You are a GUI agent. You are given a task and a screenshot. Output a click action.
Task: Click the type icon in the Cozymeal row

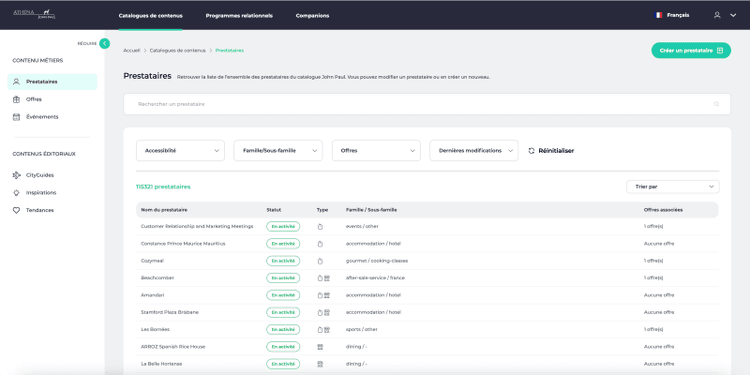[320, 261]
